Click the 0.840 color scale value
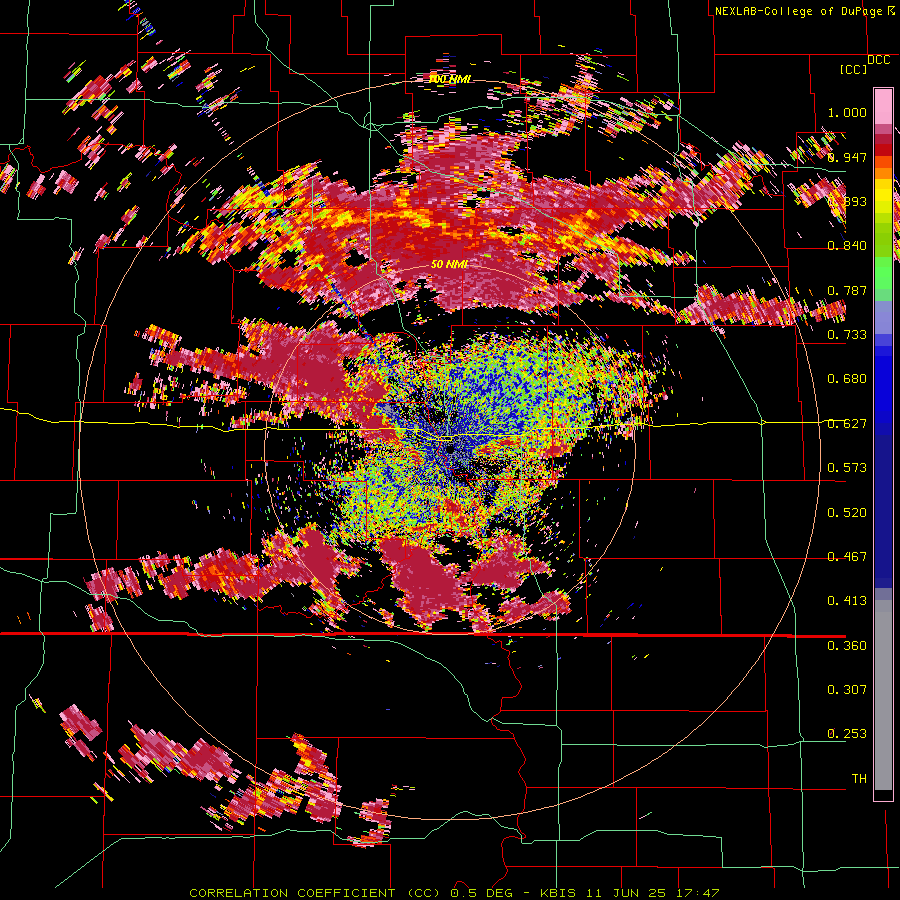The width and height of the screenshot is (900, 900). 847,246
